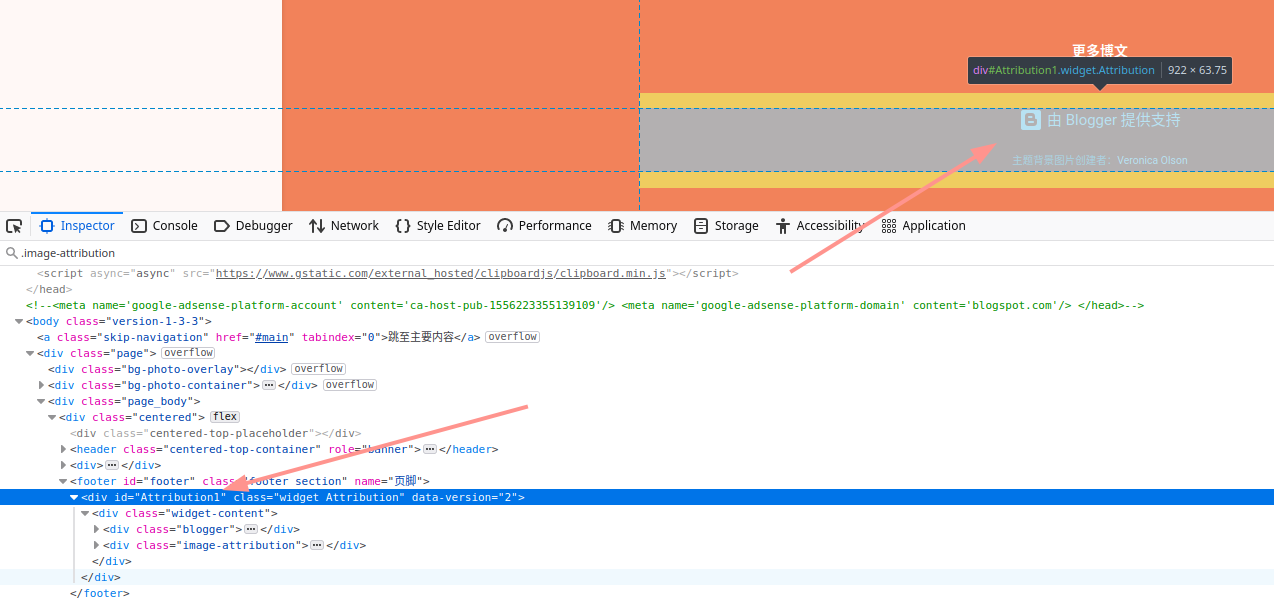The width and height of the screenshot is (1274, 605).
Task: Click overflow badge on skip-navigation link
Action: [512, 337]
